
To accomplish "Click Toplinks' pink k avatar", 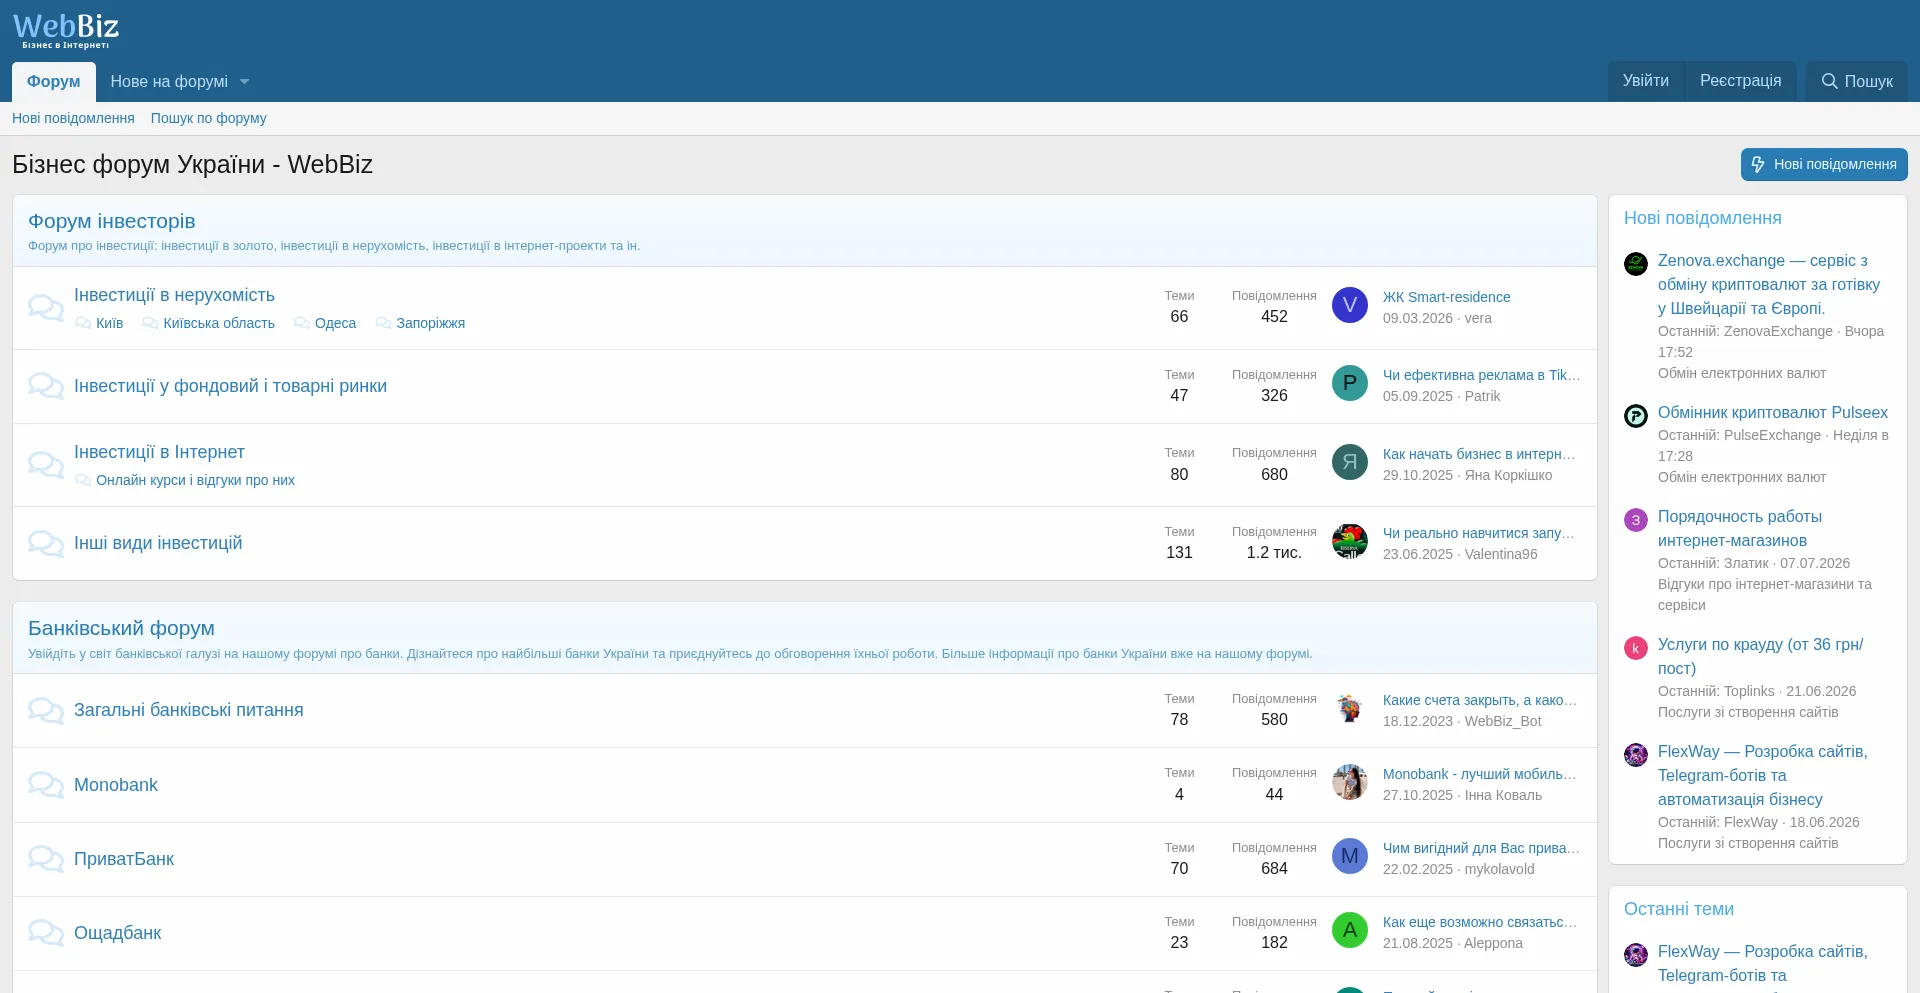I will pos(1636,648).
